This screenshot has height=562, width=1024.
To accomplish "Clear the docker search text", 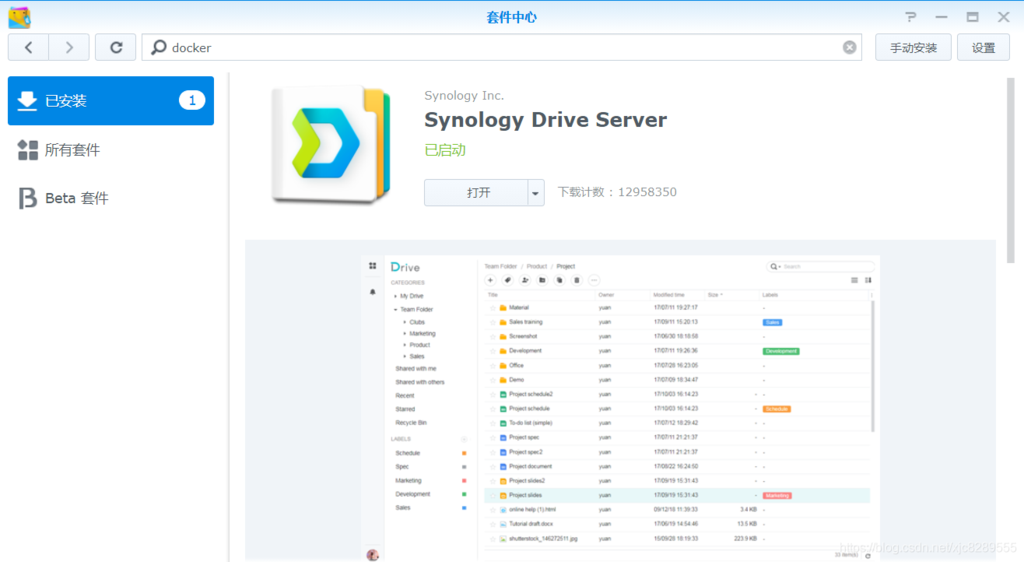I will (849, 48).
